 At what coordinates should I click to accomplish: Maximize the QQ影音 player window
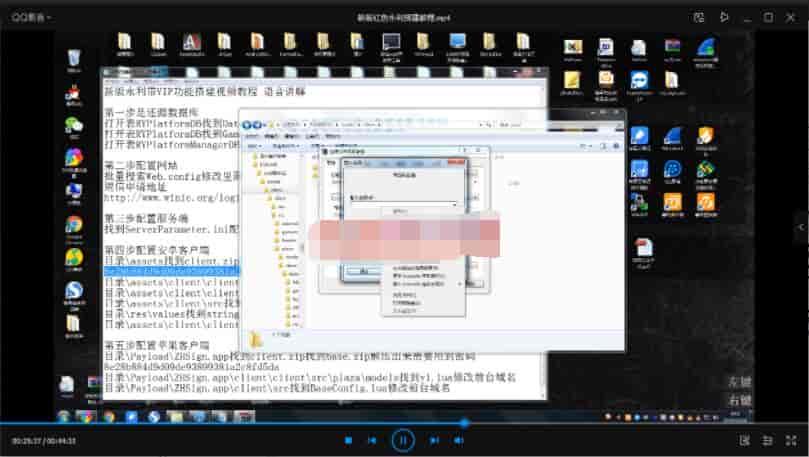[x=768, y=17]
